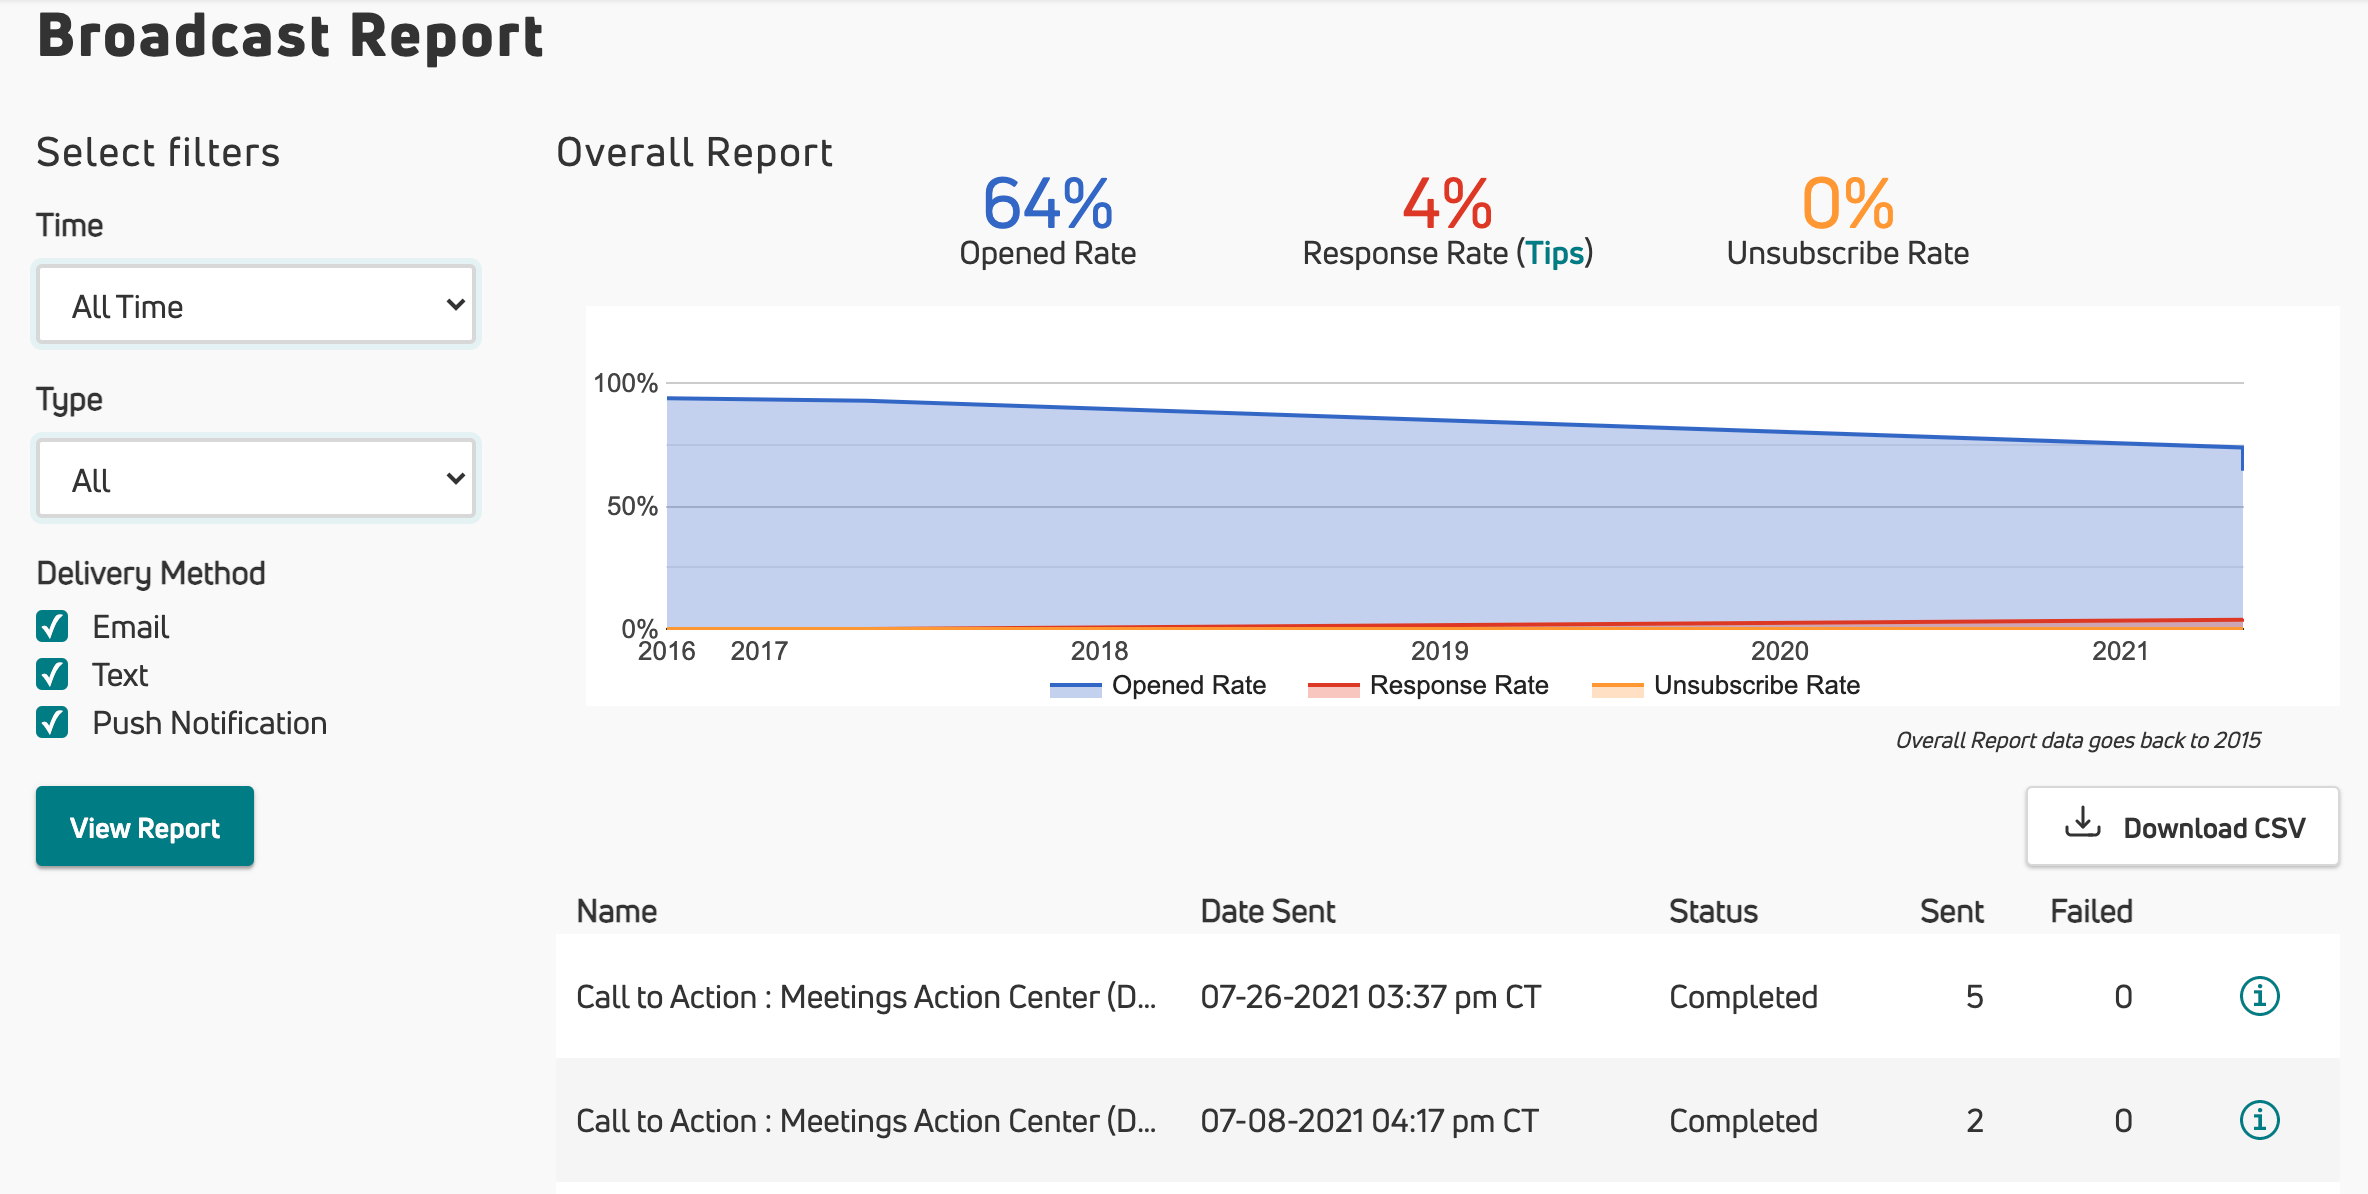Click the Date Sent column header
2368x1194 pixels.
coord(1267,911)
